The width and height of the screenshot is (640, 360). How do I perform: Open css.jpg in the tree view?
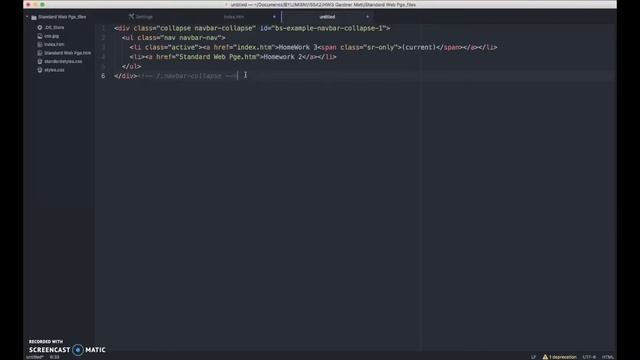pos(51,36)
